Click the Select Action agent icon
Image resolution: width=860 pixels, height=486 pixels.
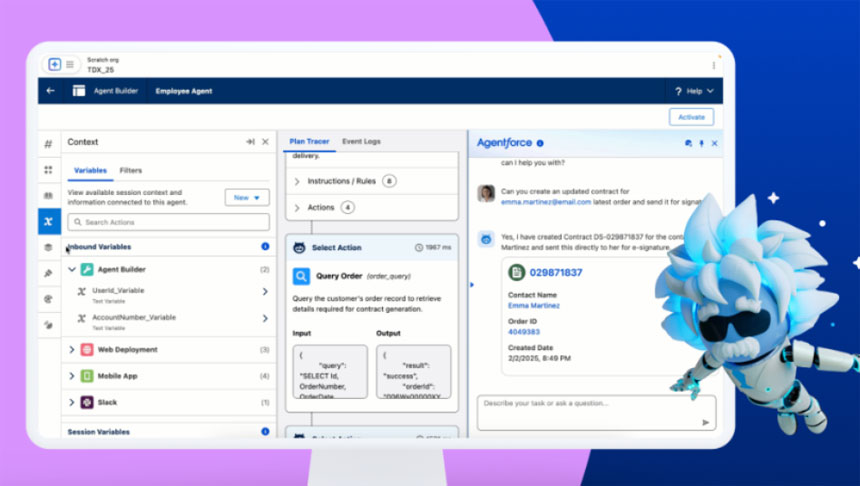coord(299,247)
